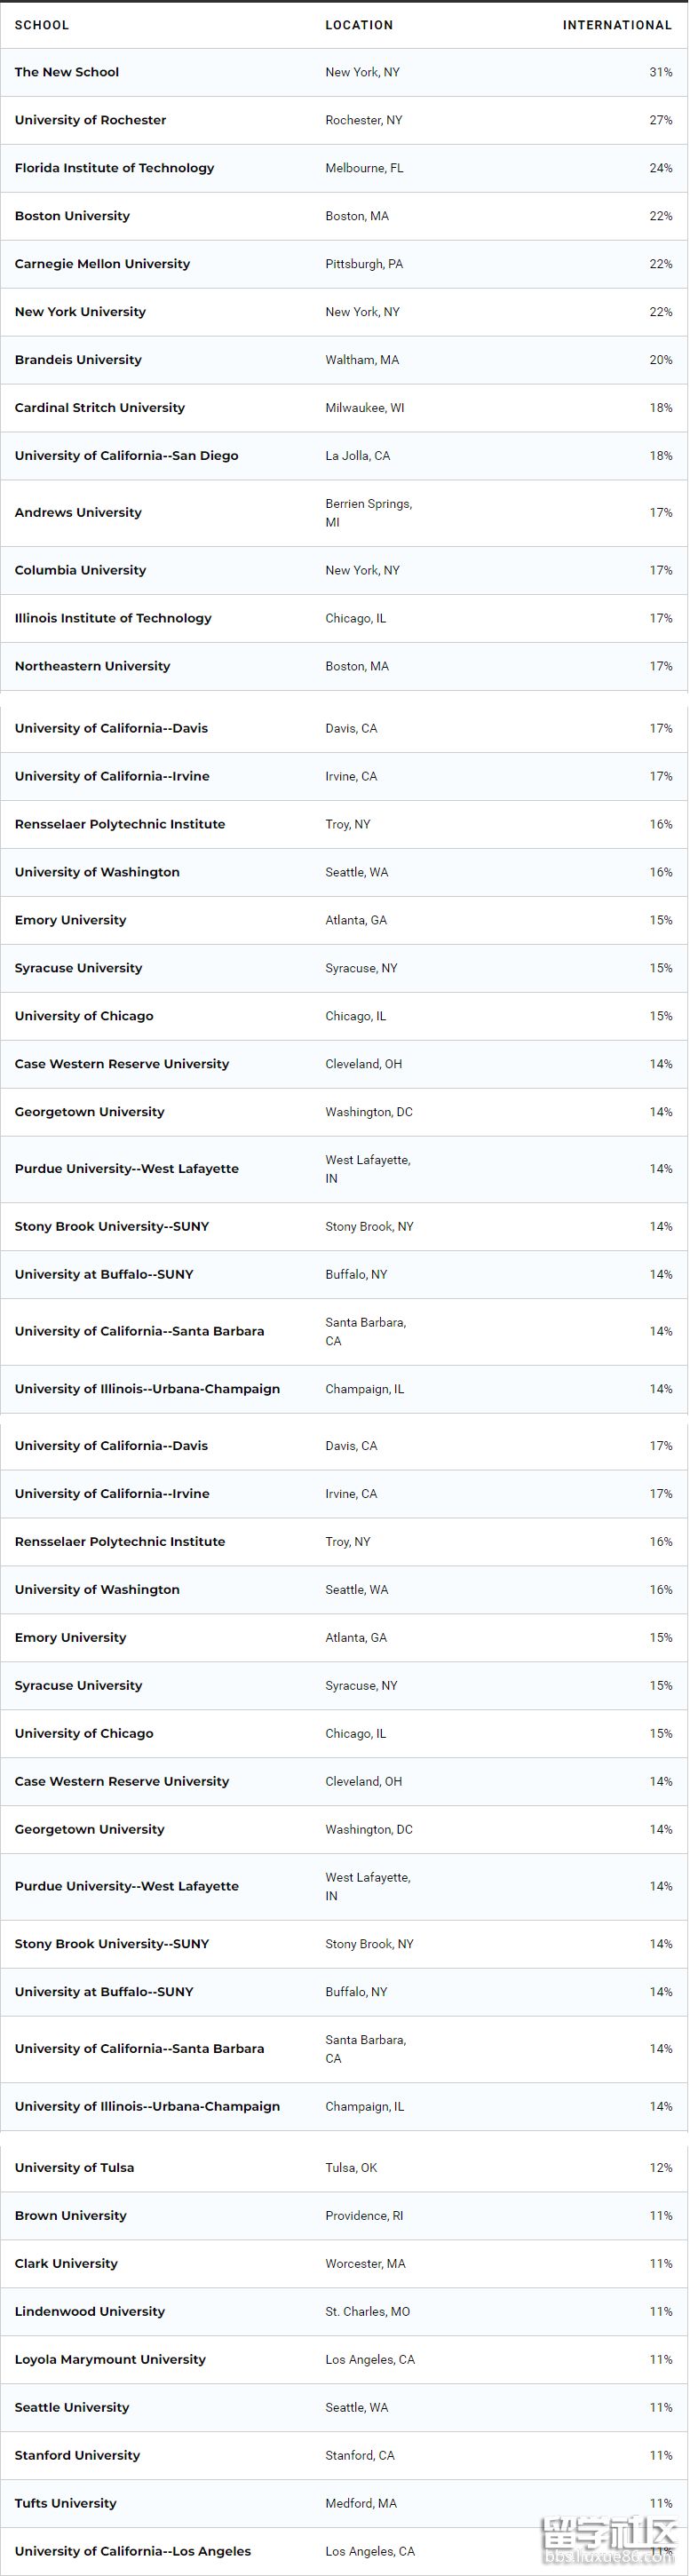The width and height of the screenshot is (690, 2576).
Task: Open Brown University entry
Action: tap(71, 2215)
